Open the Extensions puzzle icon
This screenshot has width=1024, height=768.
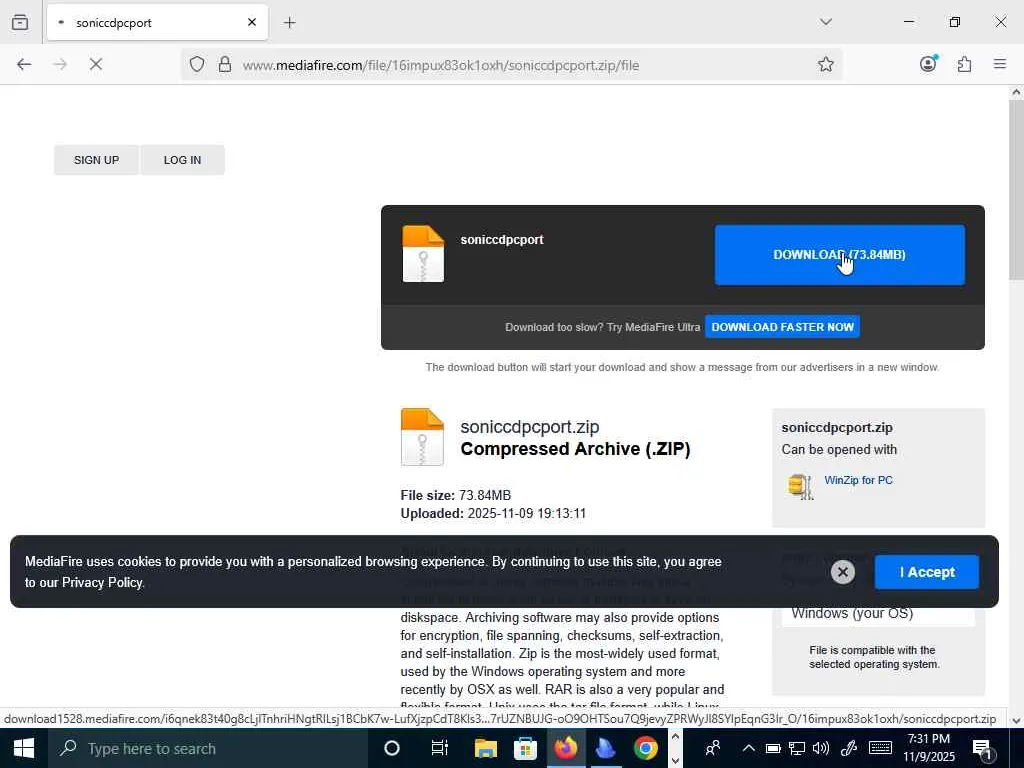point(964,64)
